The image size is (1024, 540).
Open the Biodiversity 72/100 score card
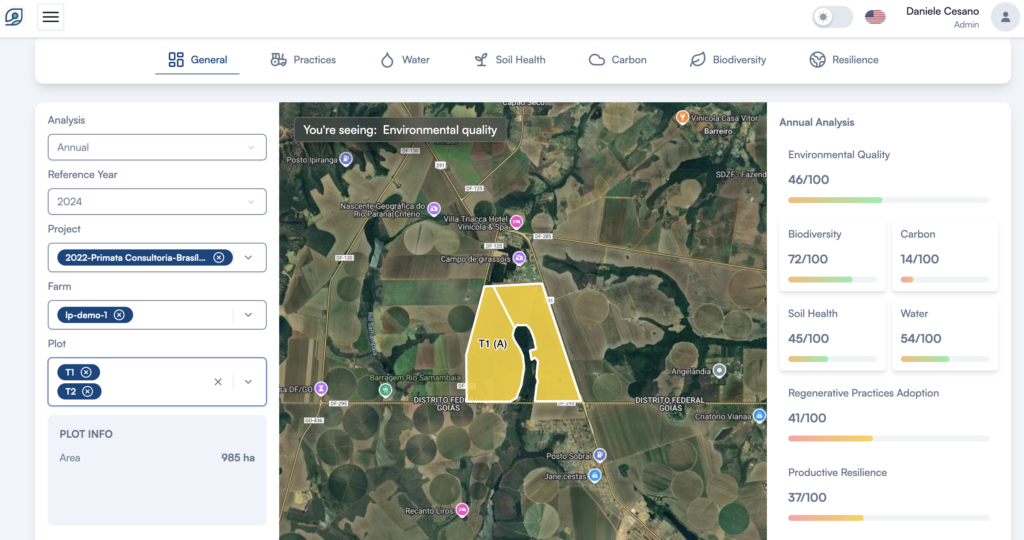[x=832, y=255]
